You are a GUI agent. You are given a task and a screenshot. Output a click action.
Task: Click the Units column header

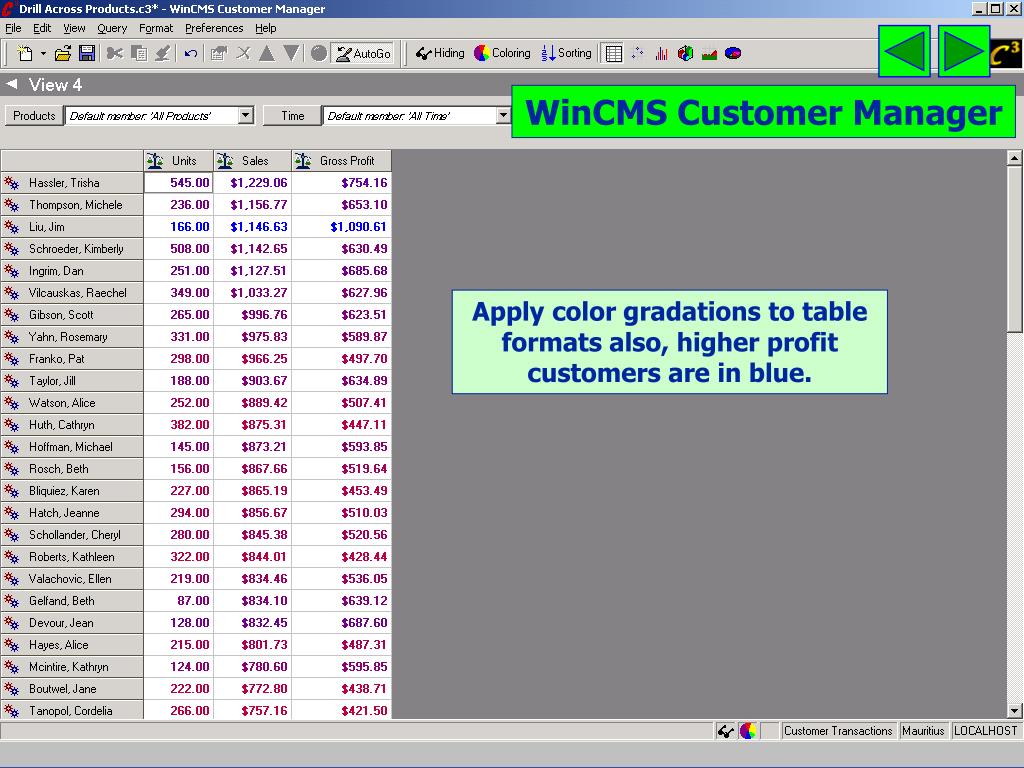[178, 161]
